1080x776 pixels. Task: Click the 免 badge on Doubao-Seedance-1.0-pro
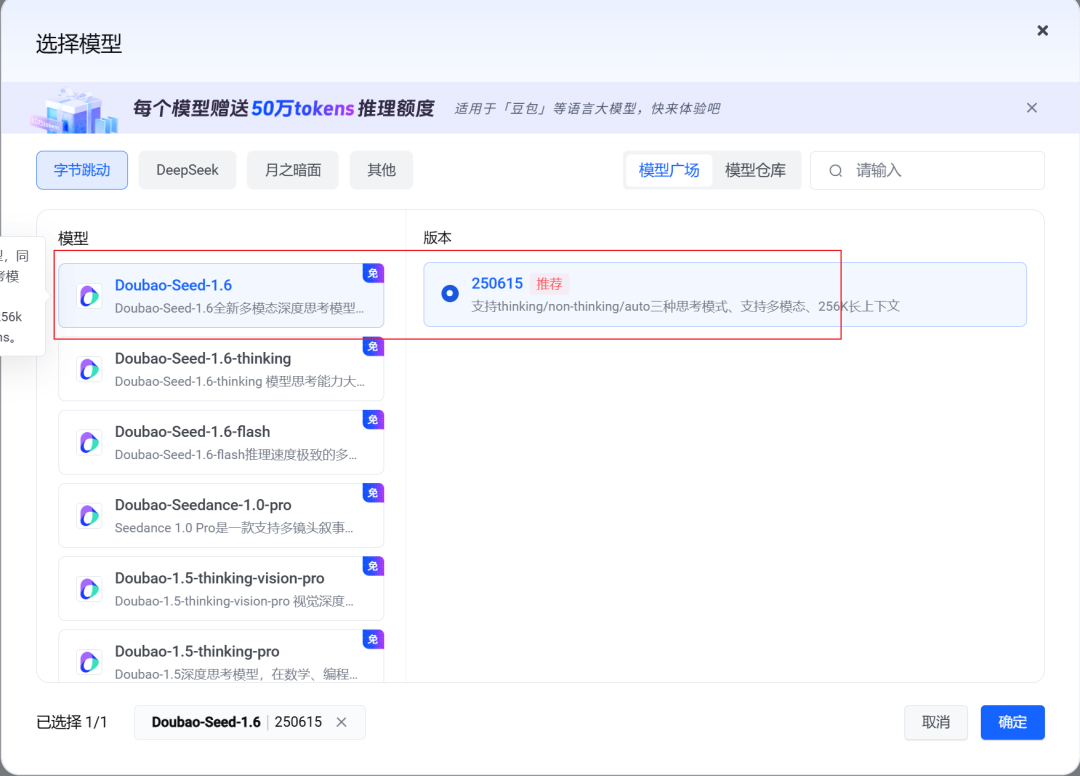[373, 493]
